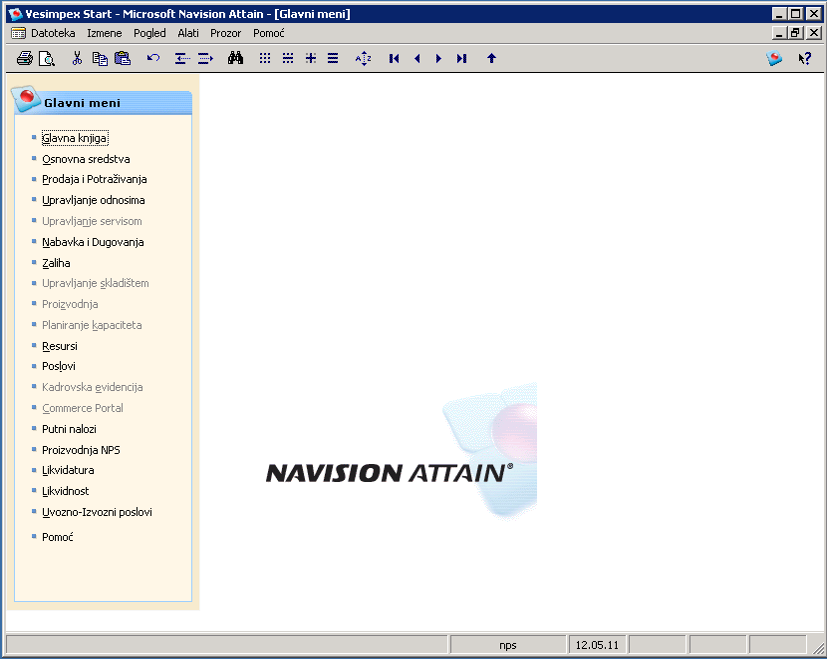The width and height of the screenshot is (827, 659).
Task: Click the Navision app icon in title bar
Action: 16,14
